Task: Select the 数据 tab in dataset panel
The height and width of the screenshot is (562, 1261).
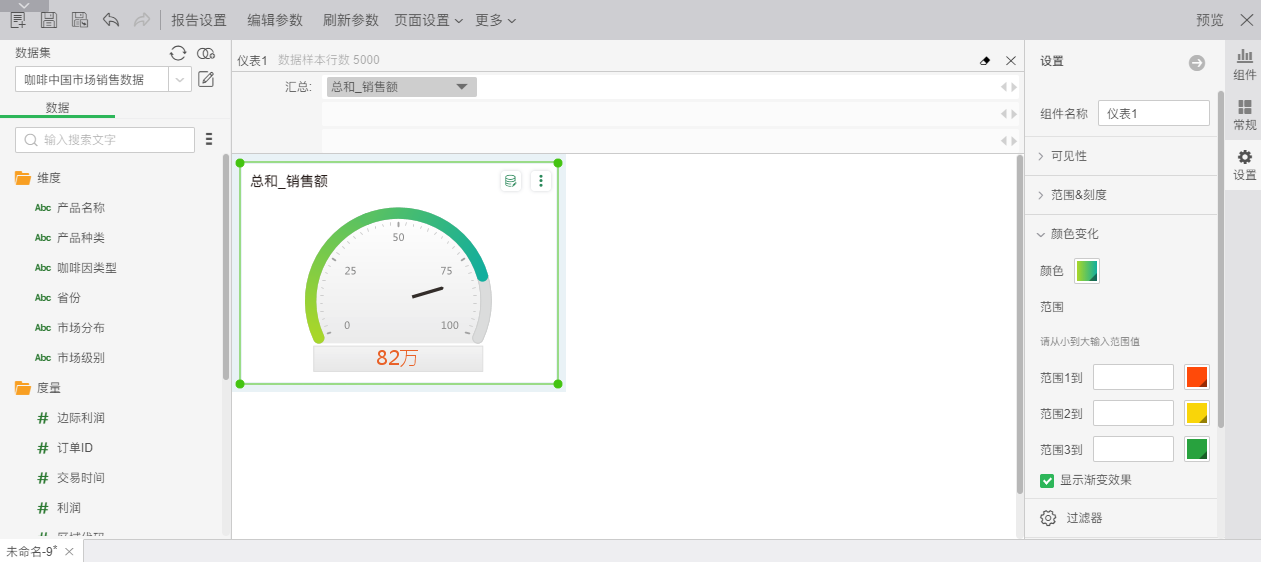Action: tap(57, 108)
